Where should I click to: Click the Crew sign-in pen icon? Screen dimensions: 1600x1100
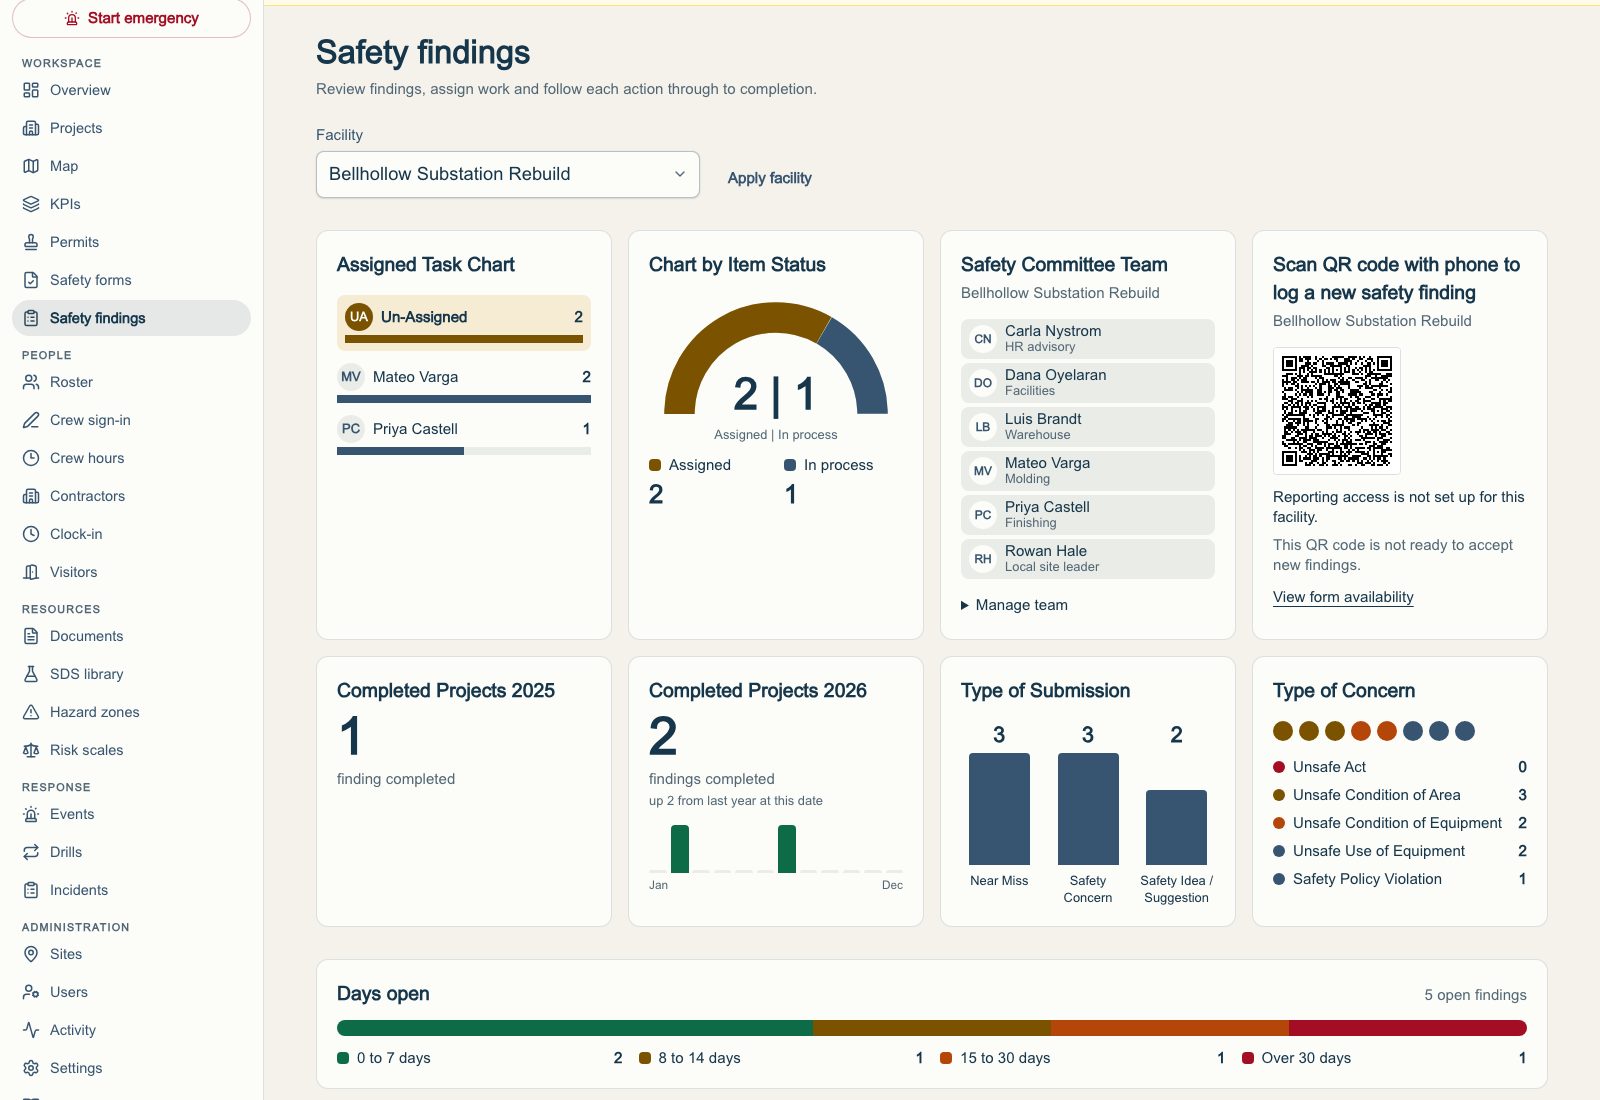(x=31, y=420)
